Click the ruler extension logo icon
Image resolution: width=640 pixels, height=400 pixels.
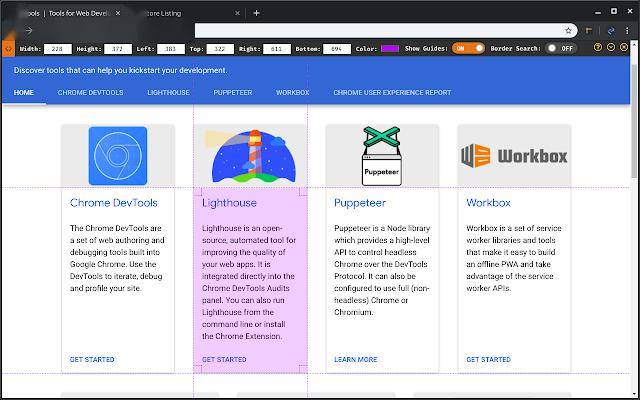tap(8, 49)
